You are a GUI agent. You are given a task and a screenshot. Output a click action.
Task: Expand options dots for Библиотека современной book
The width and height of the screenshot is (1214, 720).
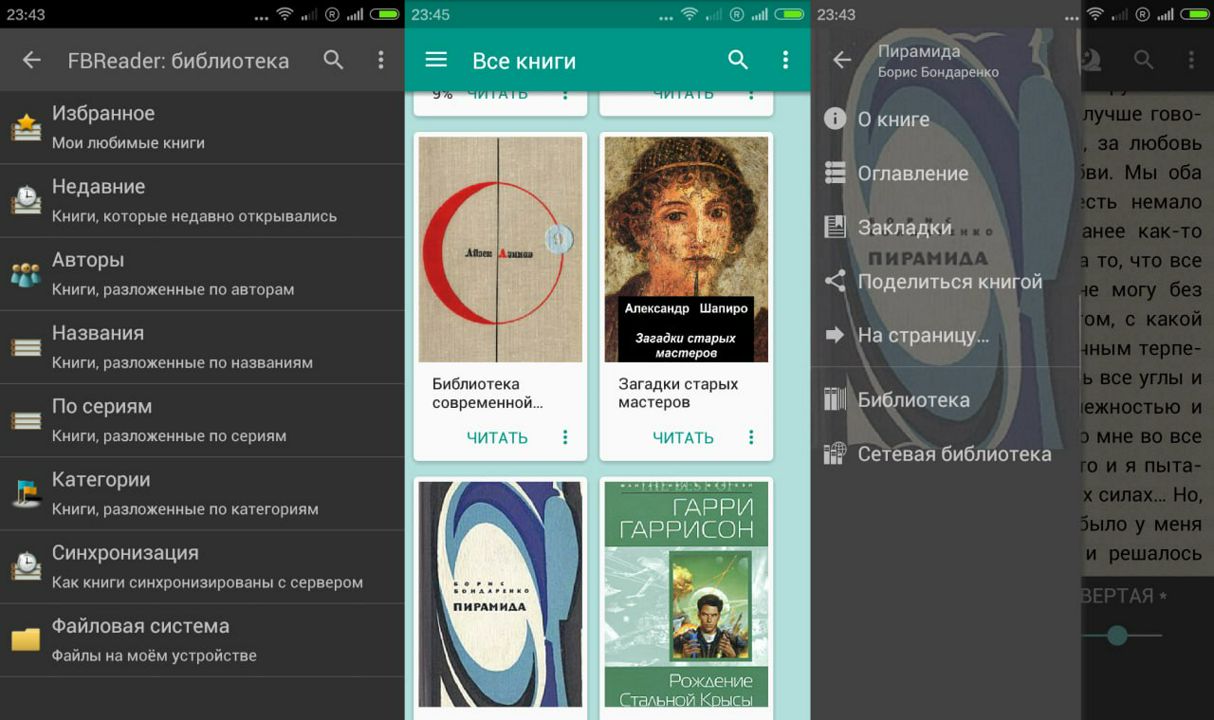[x=565, y=437]
